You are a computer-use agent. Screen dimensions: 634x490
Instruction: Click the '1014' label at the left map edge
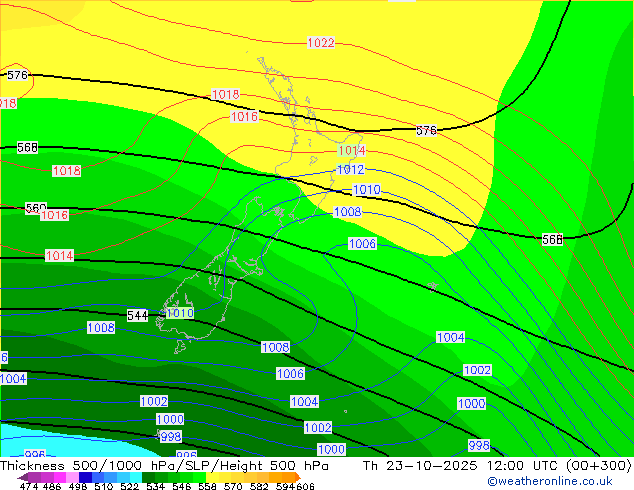pos(59,256)
